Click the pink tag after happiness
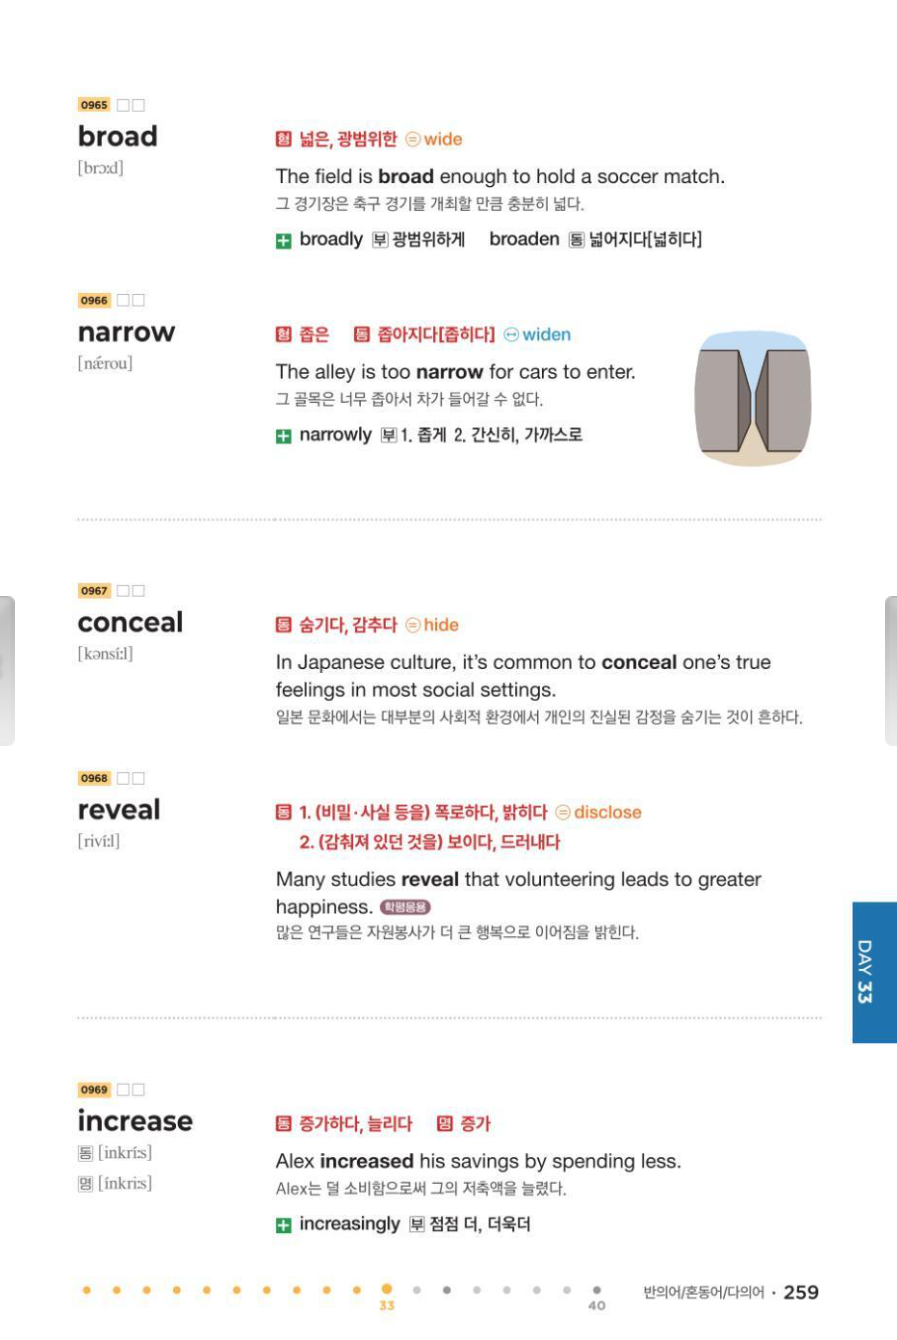Viewport: 897px width, 1340px height. click(405, 907)
